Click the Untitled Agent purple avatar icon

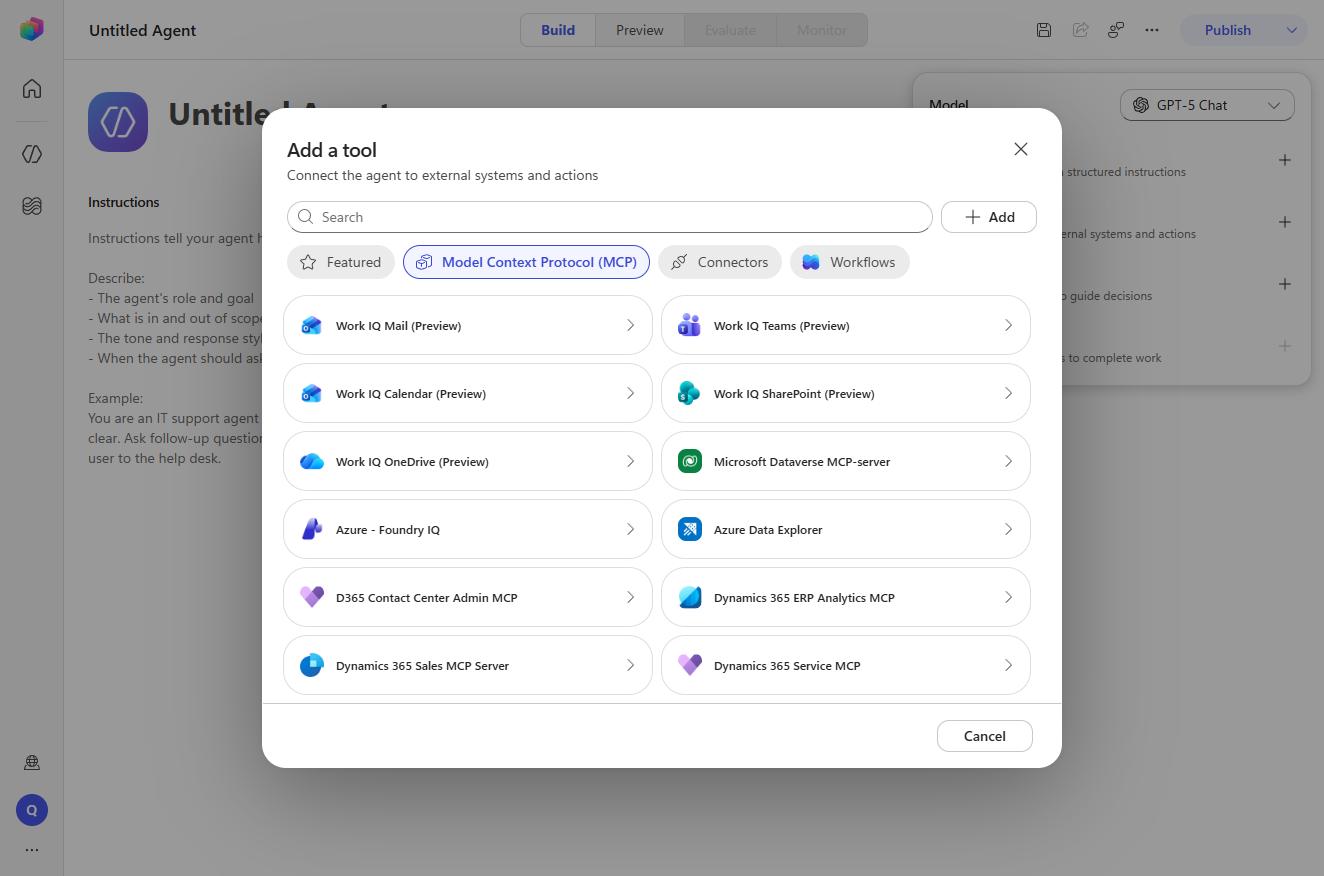point(118,122)
